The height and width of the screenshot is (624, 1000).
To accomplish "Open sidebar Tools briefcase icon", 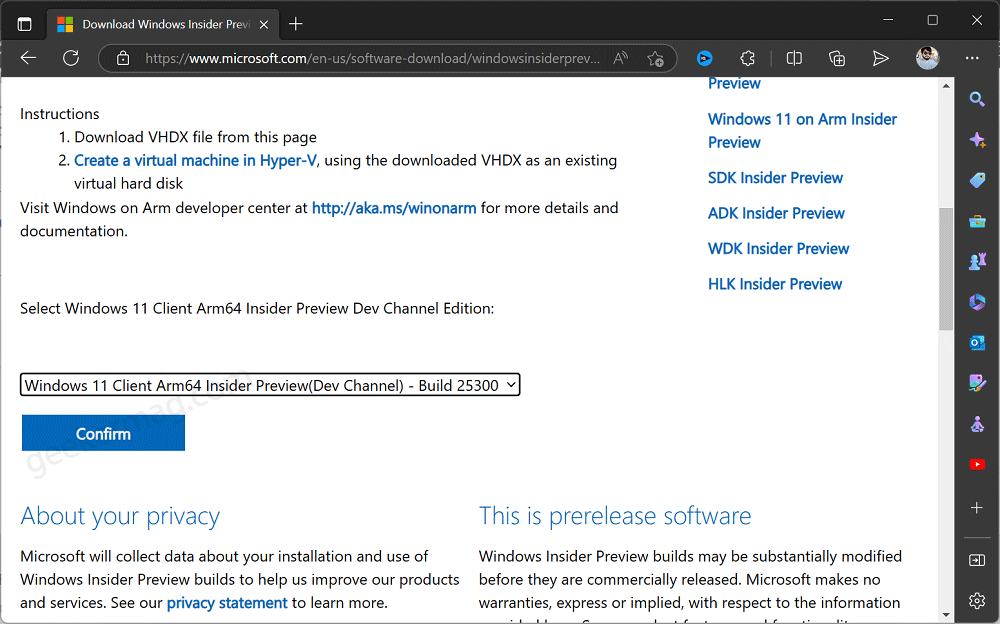I will click(x=977, y=221).
